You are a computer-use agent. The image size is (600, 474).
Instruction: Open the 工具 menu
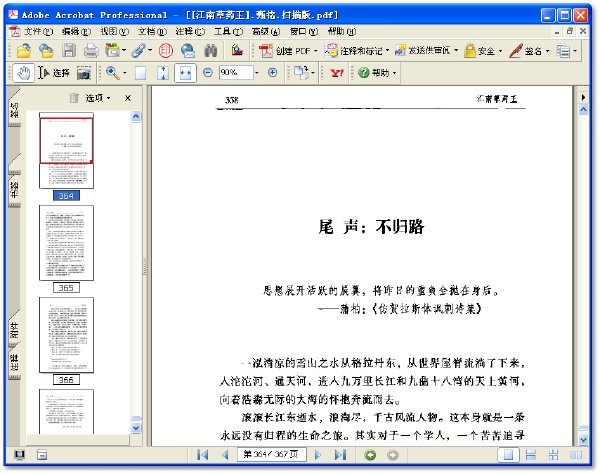[228, 31]
